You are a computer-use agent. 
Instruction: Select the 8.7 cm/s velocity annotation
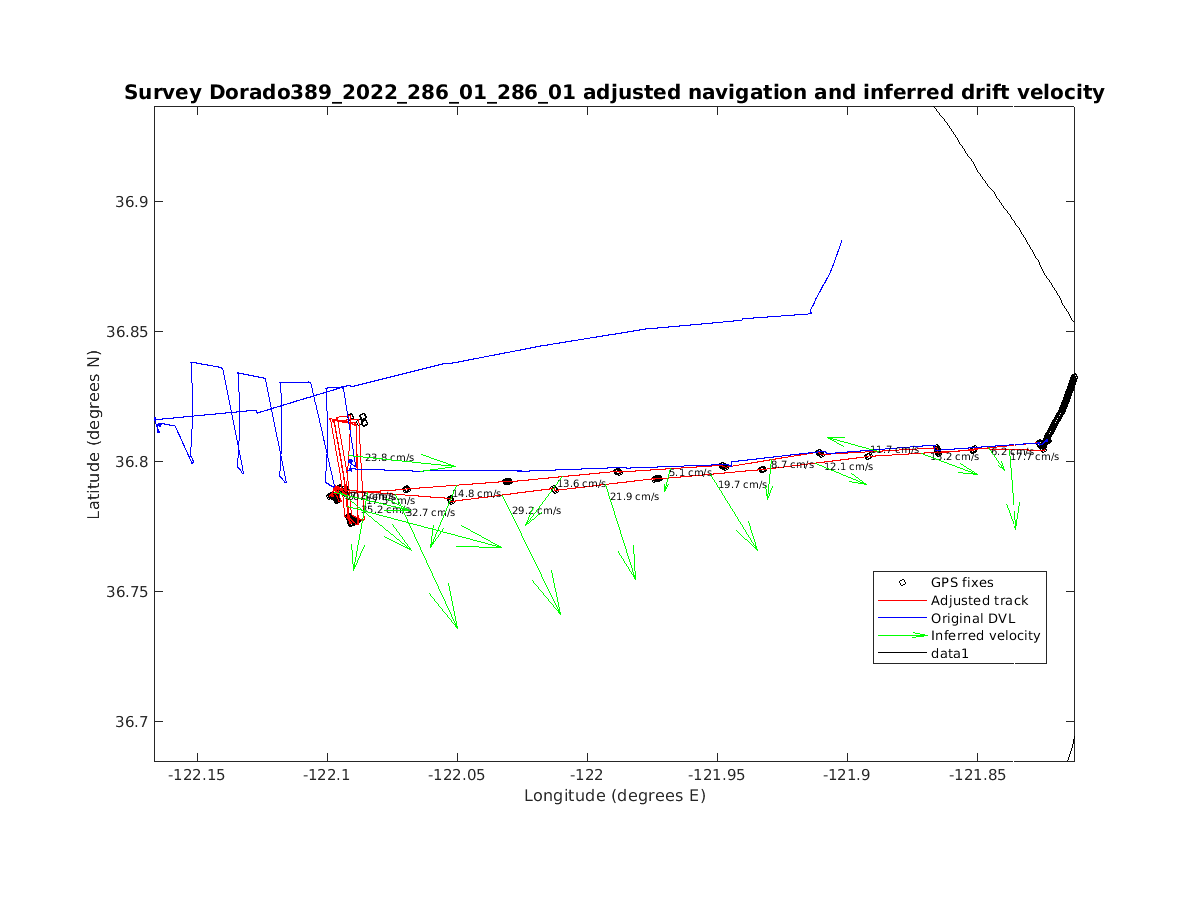(792, 465)
